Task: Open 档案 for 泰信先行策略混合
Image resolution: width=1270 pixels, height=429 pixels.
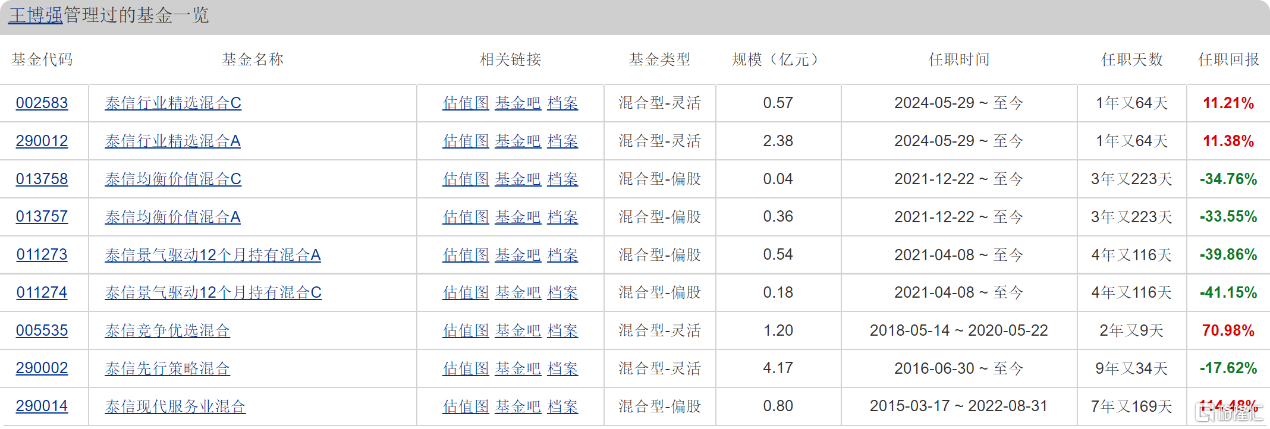Action: coord(563,369)
